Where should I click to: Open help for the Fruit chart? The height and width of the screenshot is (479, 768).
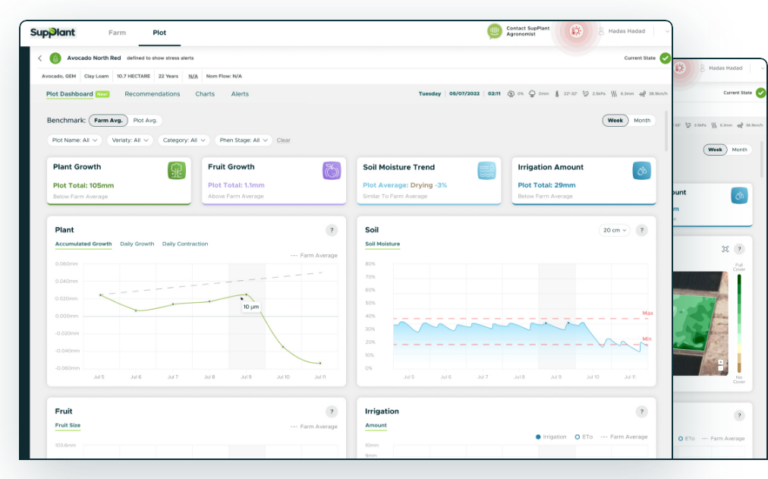[331, 411]
